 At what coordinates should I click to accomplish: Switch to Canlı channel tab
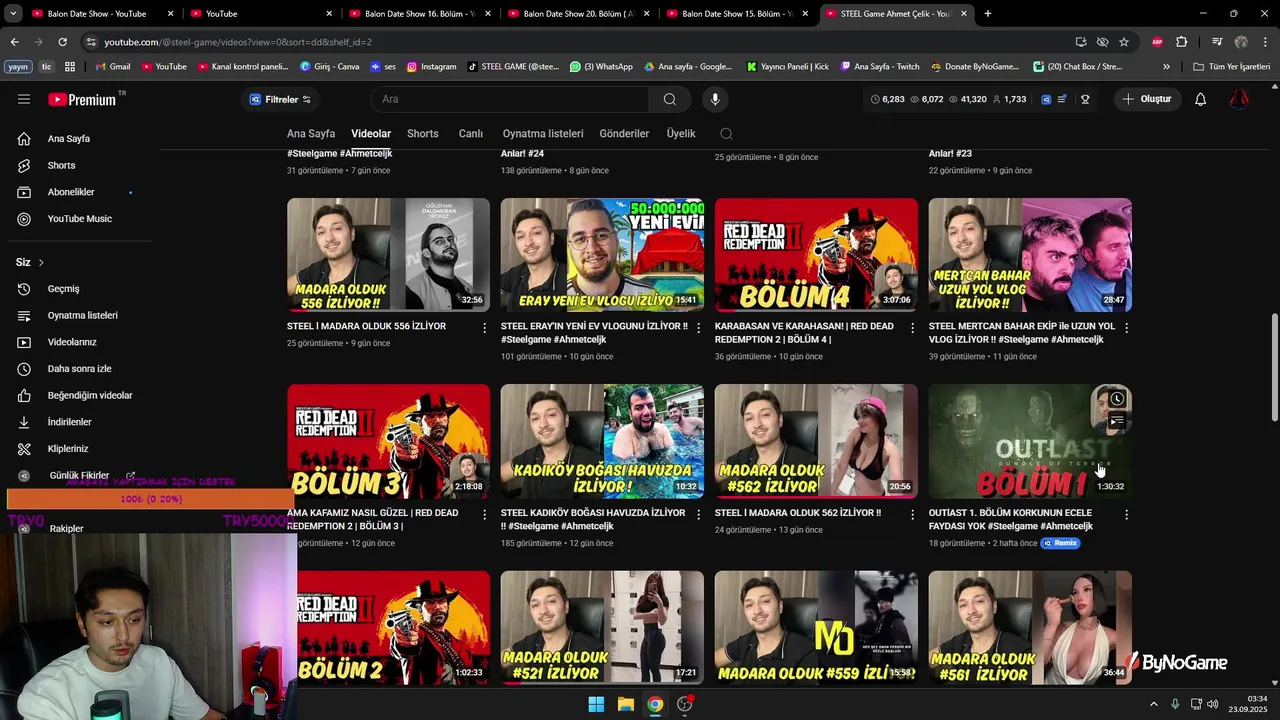pos(470,134)
